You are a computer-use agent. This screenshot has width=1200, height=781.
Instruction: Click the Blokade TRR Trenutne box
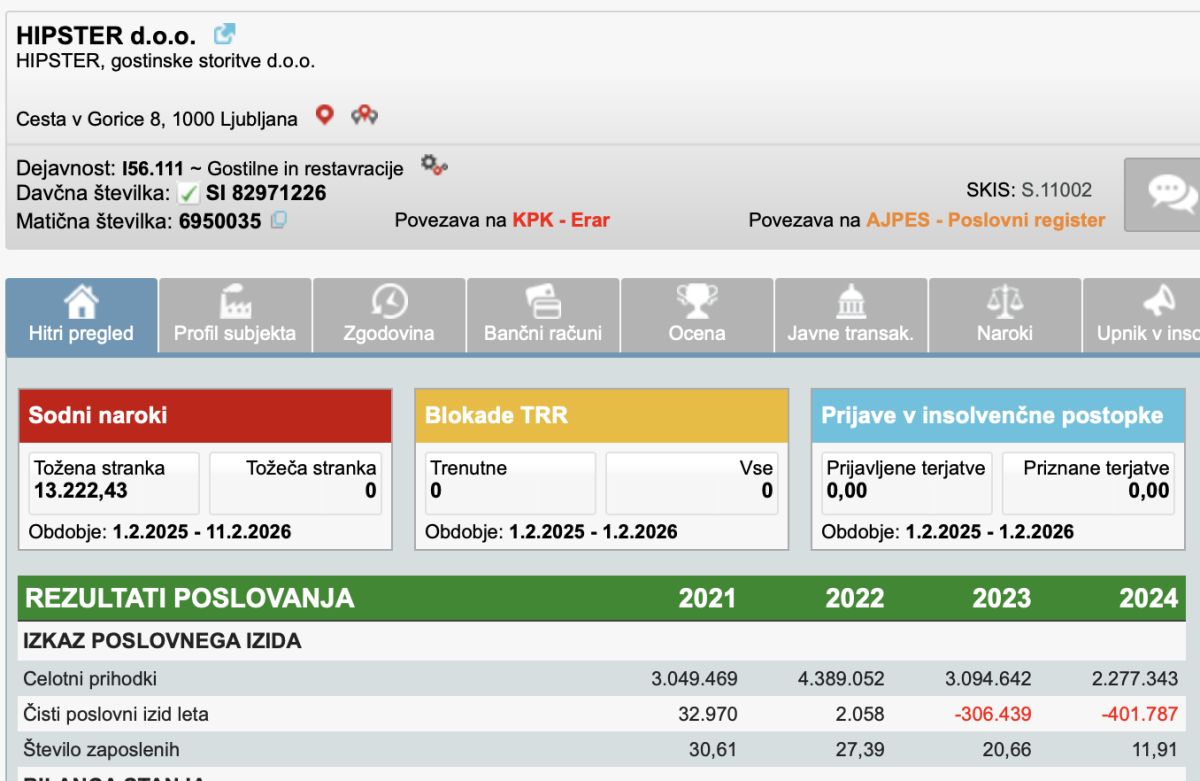point(510,481)
